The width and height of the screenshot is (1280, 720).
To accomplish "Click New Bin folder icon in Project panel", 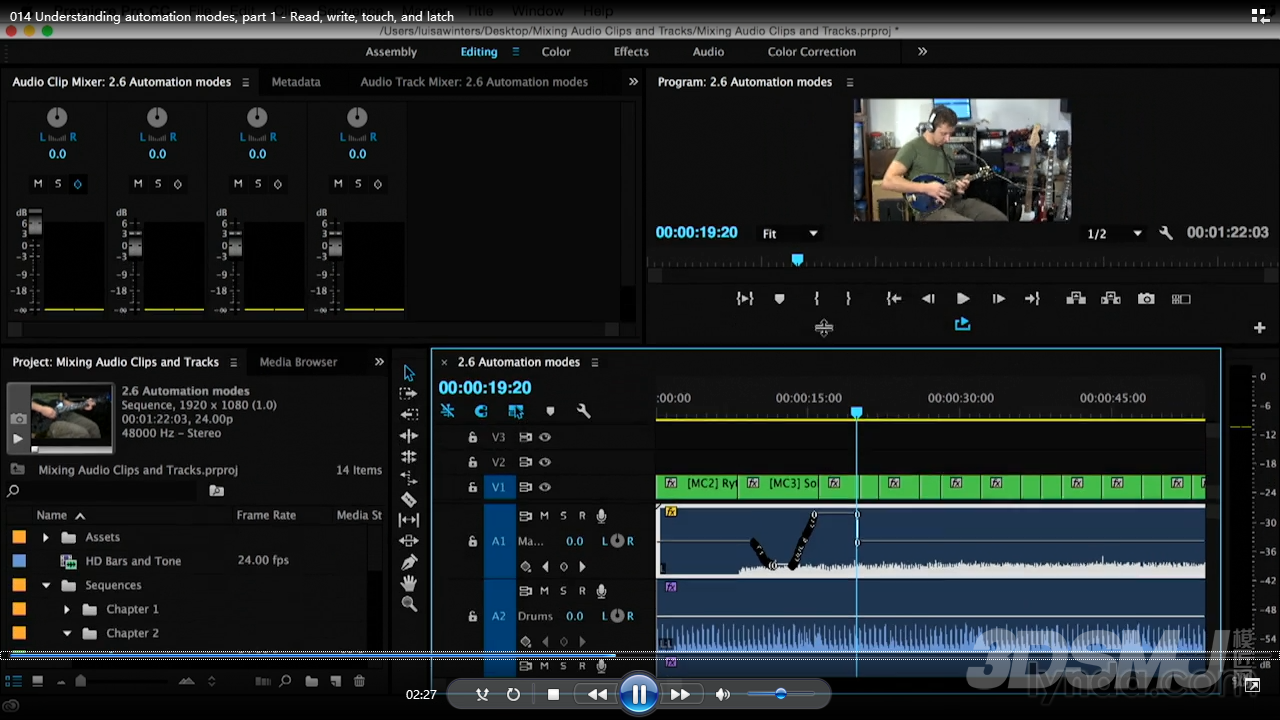I will click(x=312, y=681).
